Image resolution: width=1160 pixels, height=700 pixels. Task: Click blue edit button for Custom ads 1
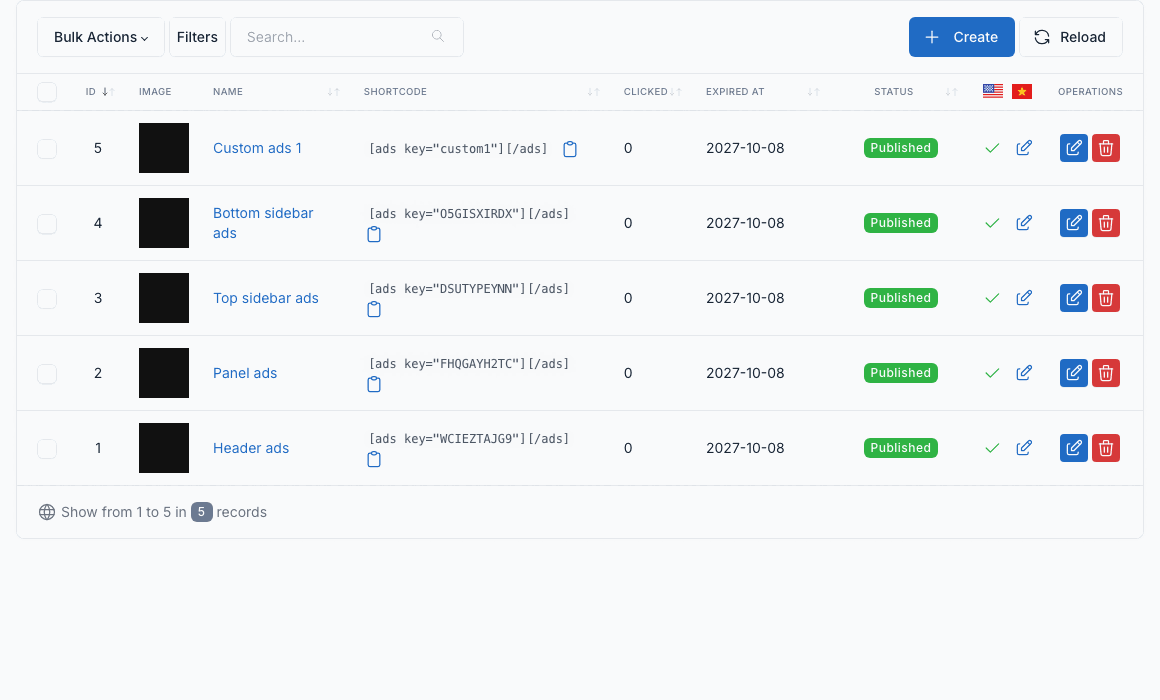(x=1073, y=148)
